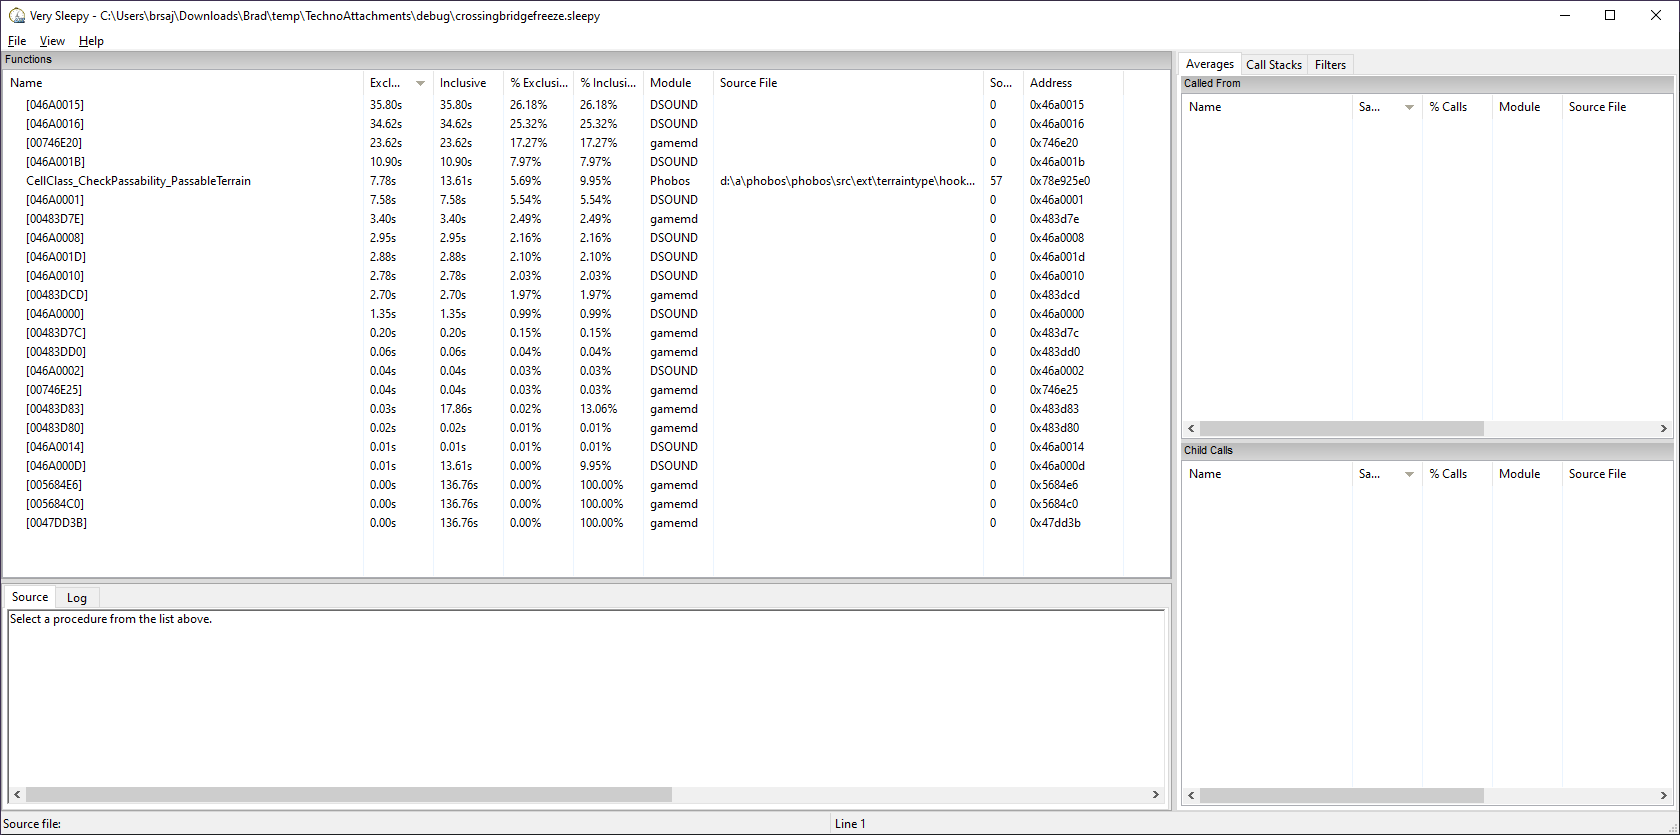This screenshot has height=835, width=1680.
Task: Sort by Exclusive time column header
Action: coord(398,83)
